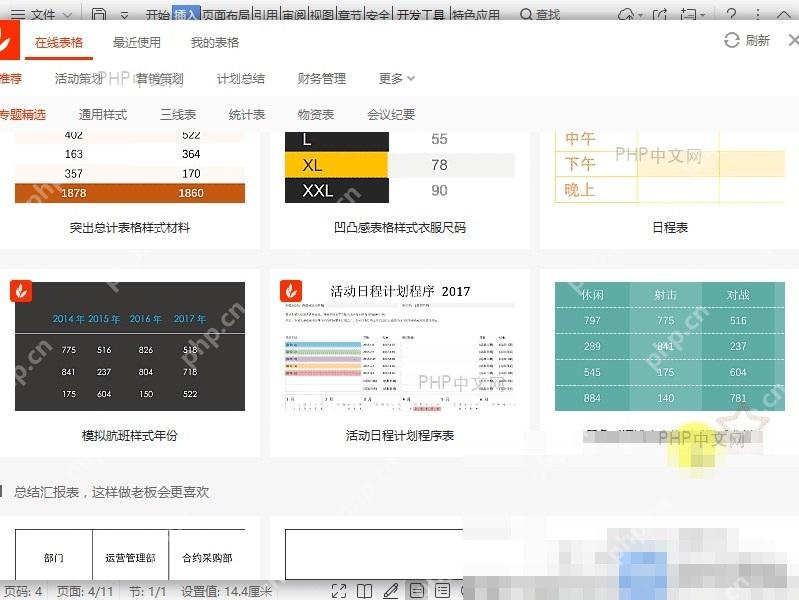
Task: Select the 在线表格 tab
Action: pos(59,42)
